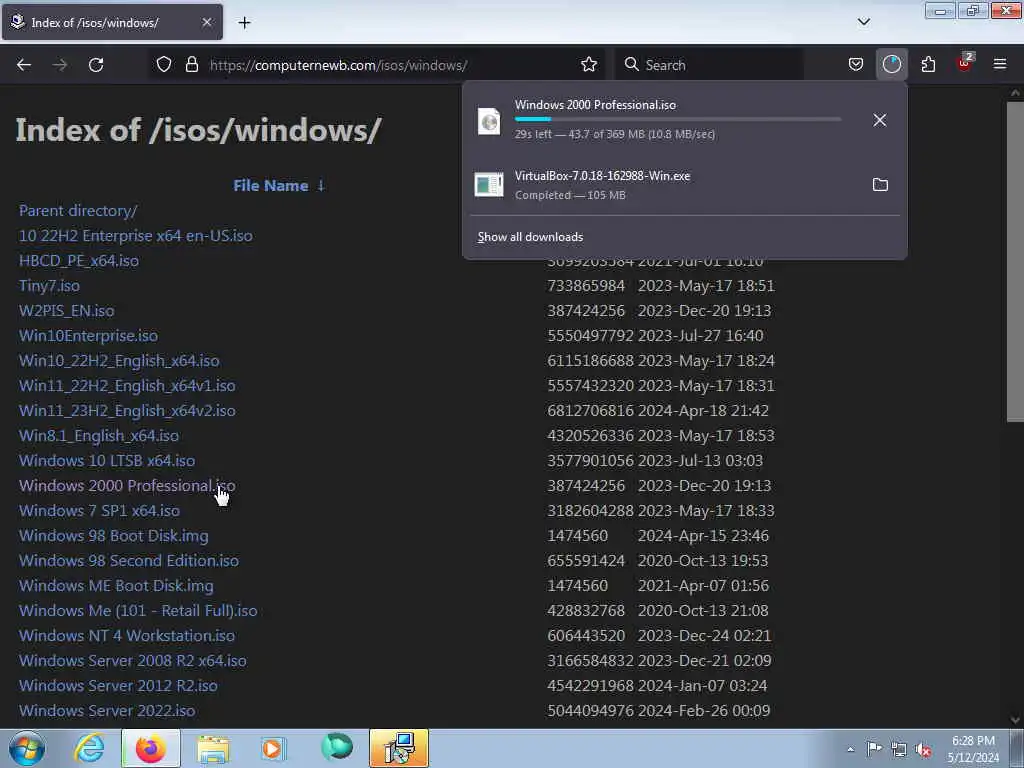Click the W2PIS_EN.iso link
Image resolution: width=1024 pixels, height=768 pixels.
67,311
